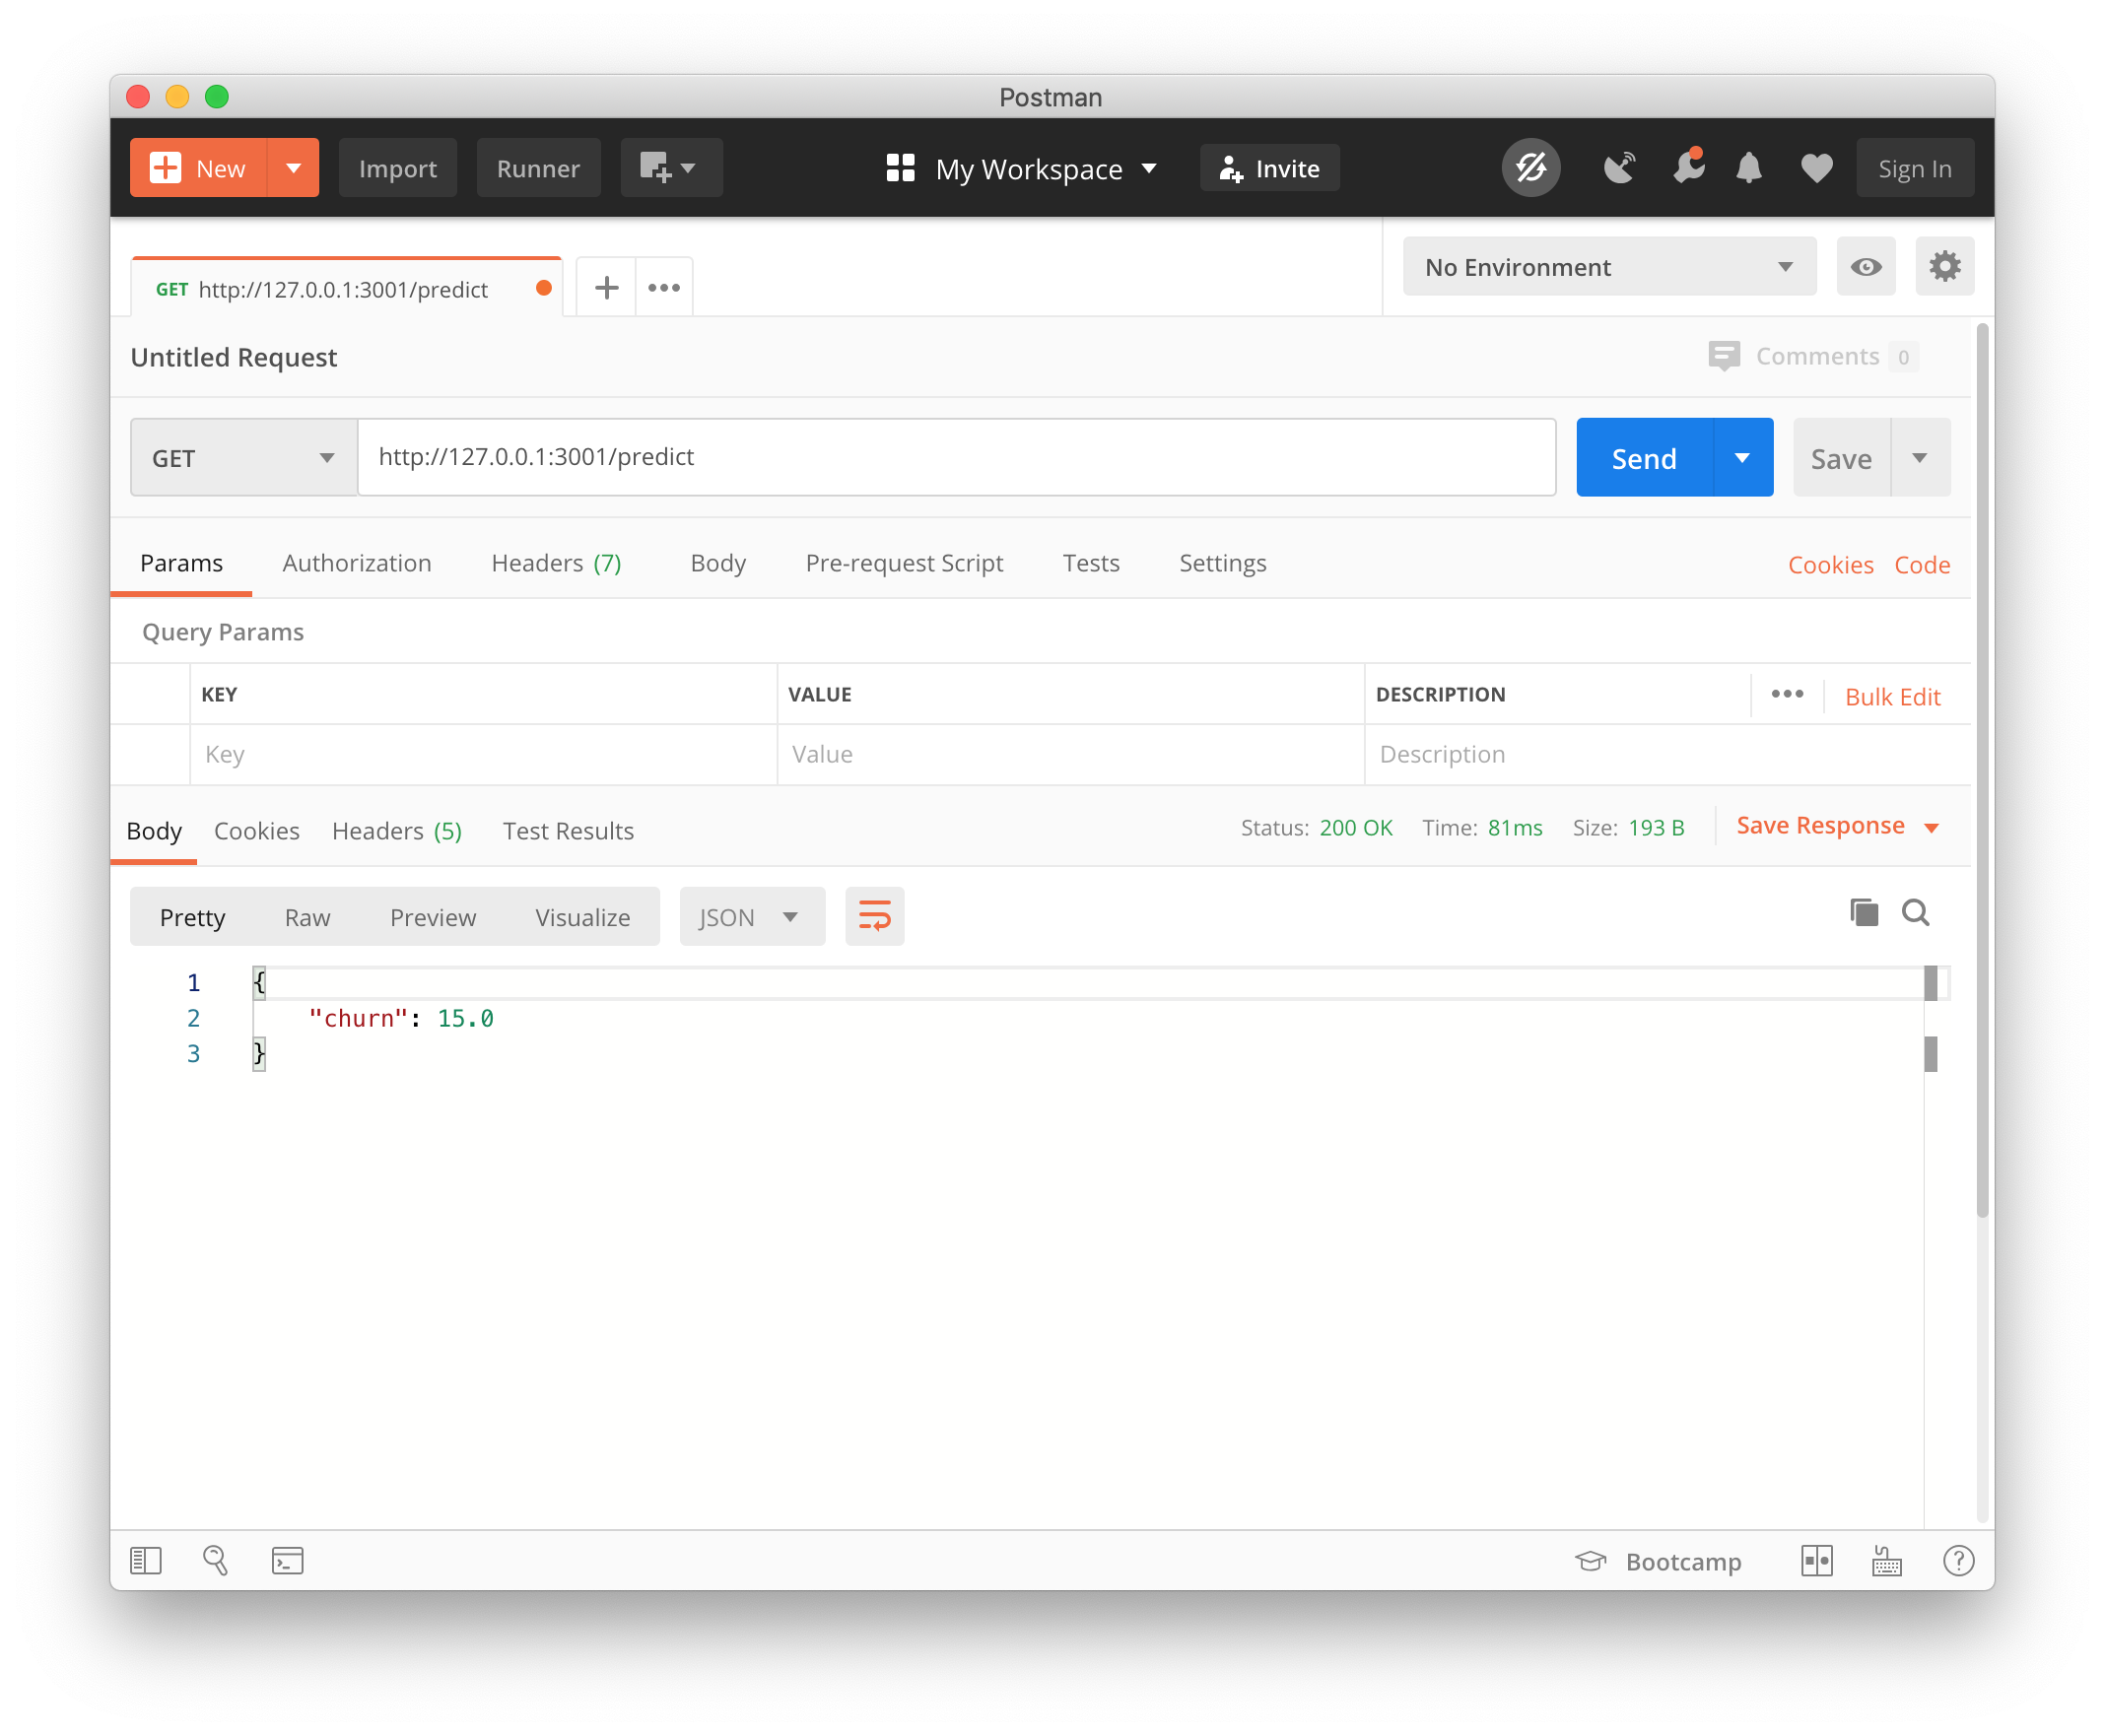
Task: Open the capture requests satellite icon
Action: tap(1619, 168)
